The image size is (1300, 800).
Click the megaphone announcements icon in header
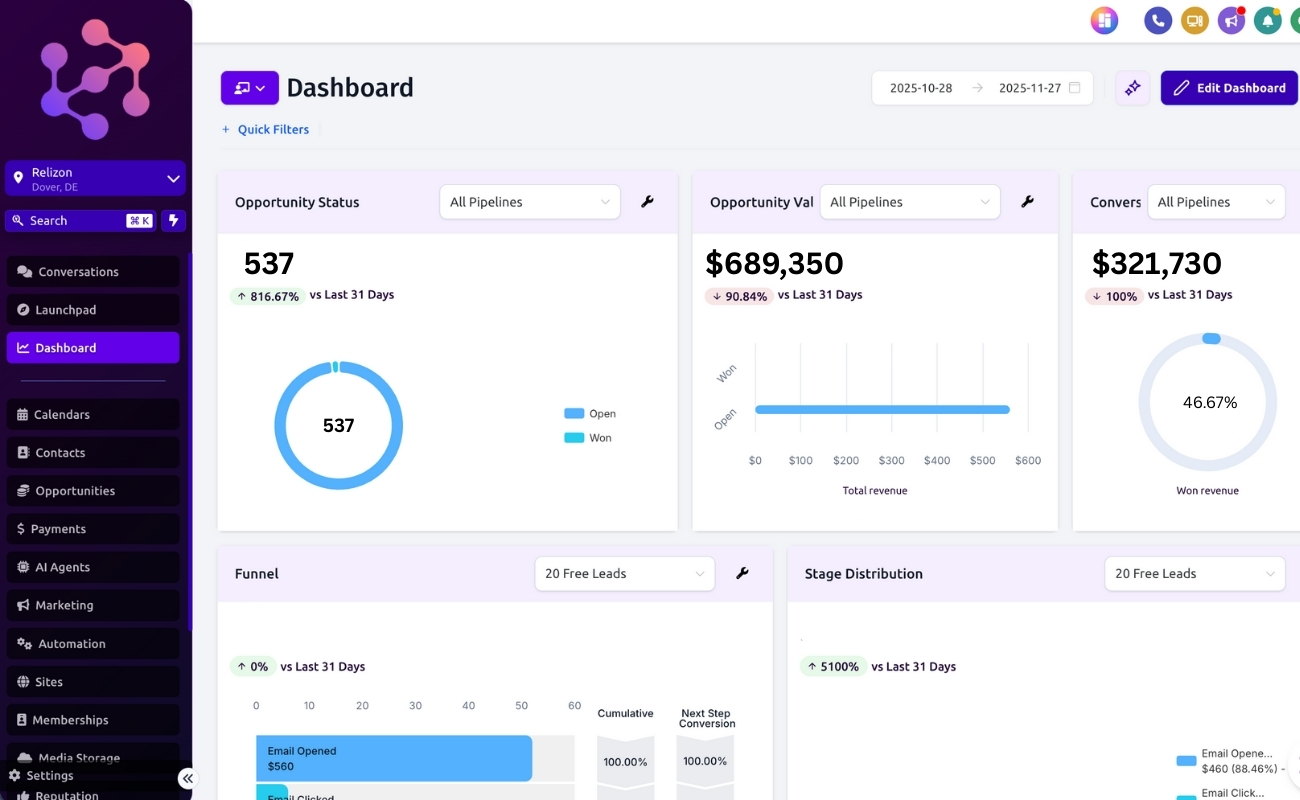click(1231, 20)
